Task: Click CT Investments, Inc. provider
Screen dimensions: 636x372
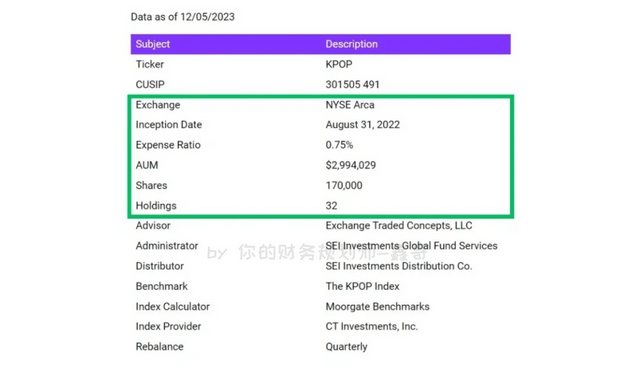Action: pyautogui.click(x=371, y=327)
